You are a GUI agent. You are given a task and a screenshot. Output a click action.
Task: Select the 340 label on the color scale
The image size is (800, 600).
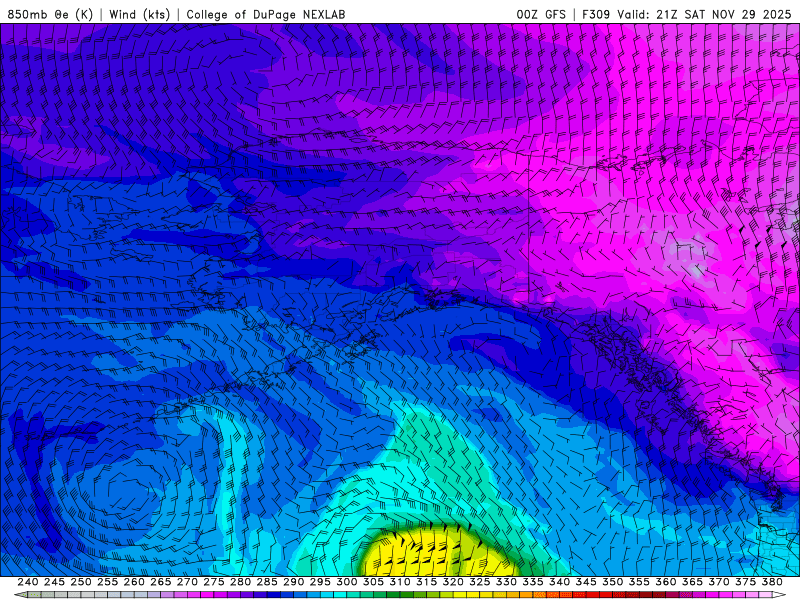click(559, 582)
